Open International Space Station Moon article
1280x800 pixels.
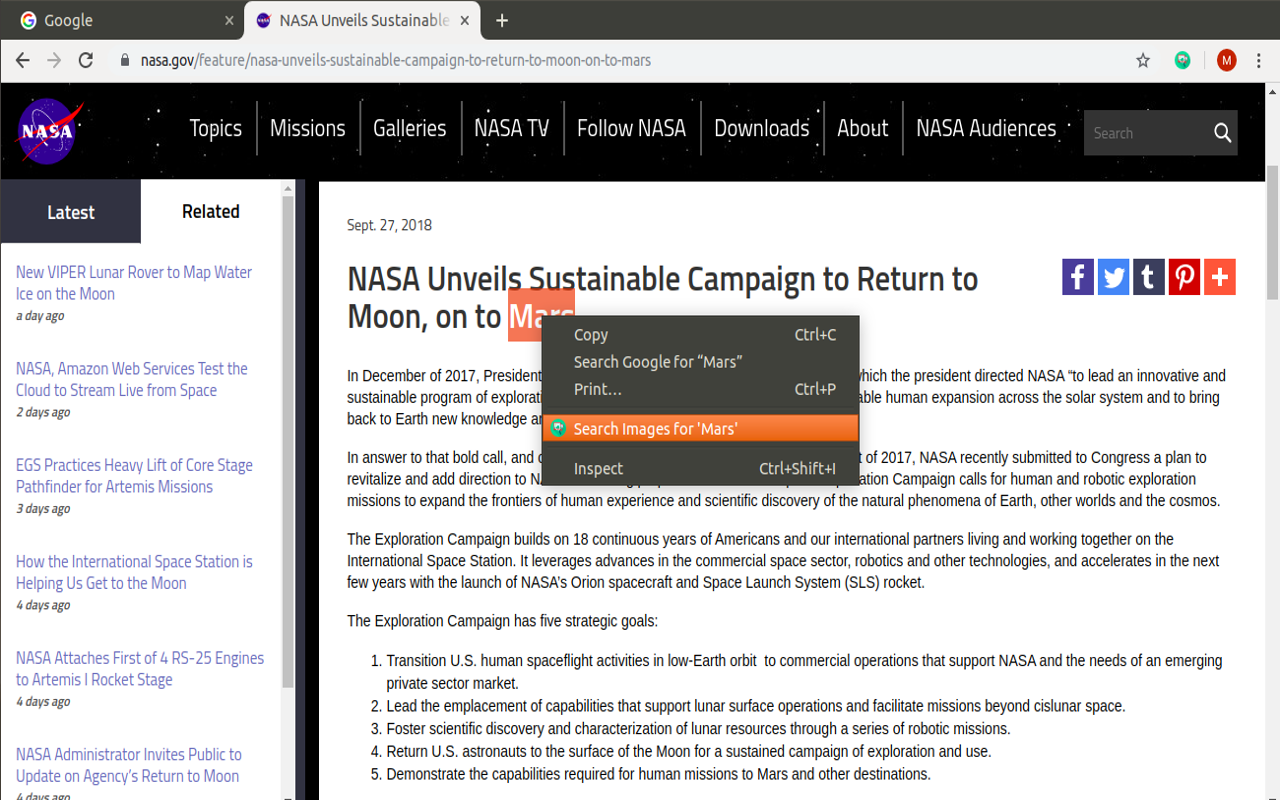point(134,572)
